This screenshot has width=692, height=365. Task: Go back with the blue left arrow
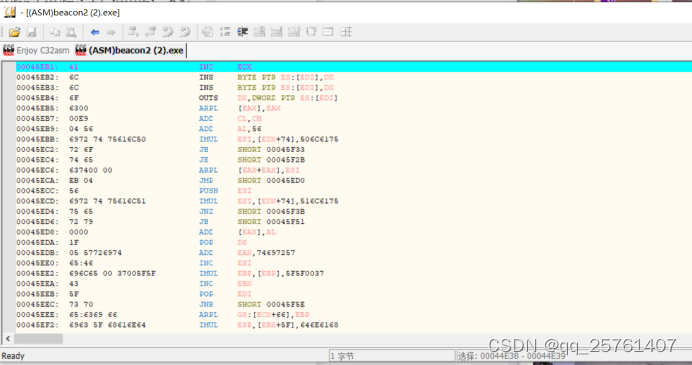pos(94,32)
